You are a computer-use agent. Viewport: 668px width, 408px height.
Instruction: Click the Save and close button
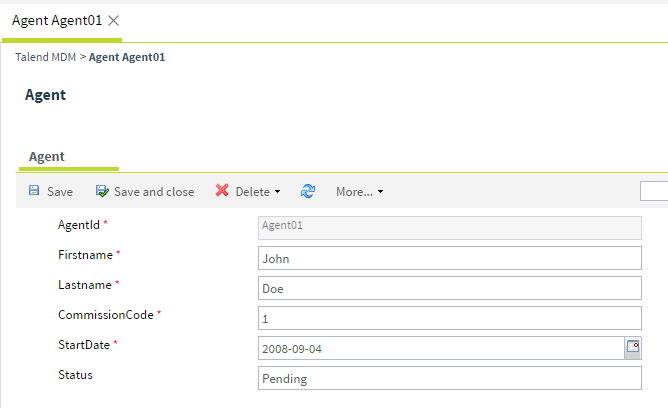[x=144, y=191]
